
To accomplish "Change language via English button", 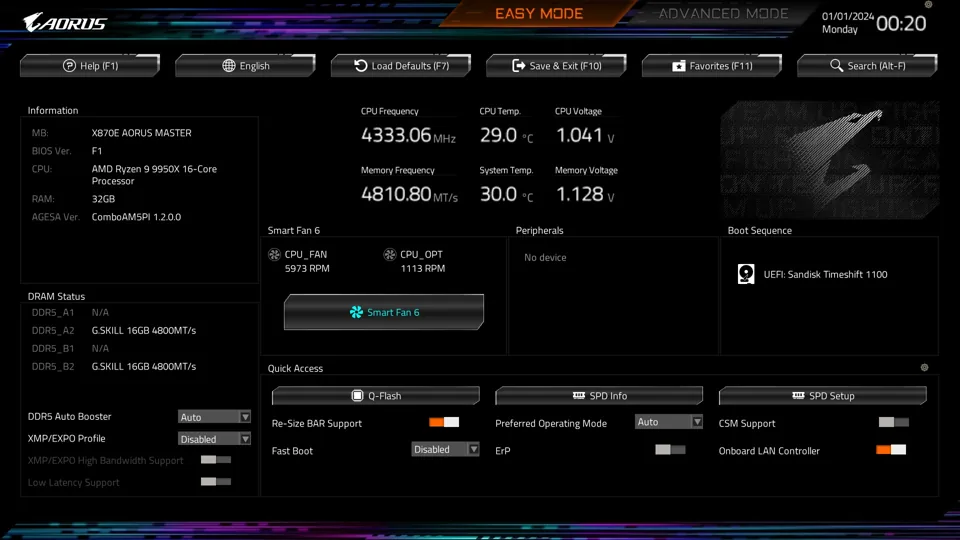I will pos(246,66).
